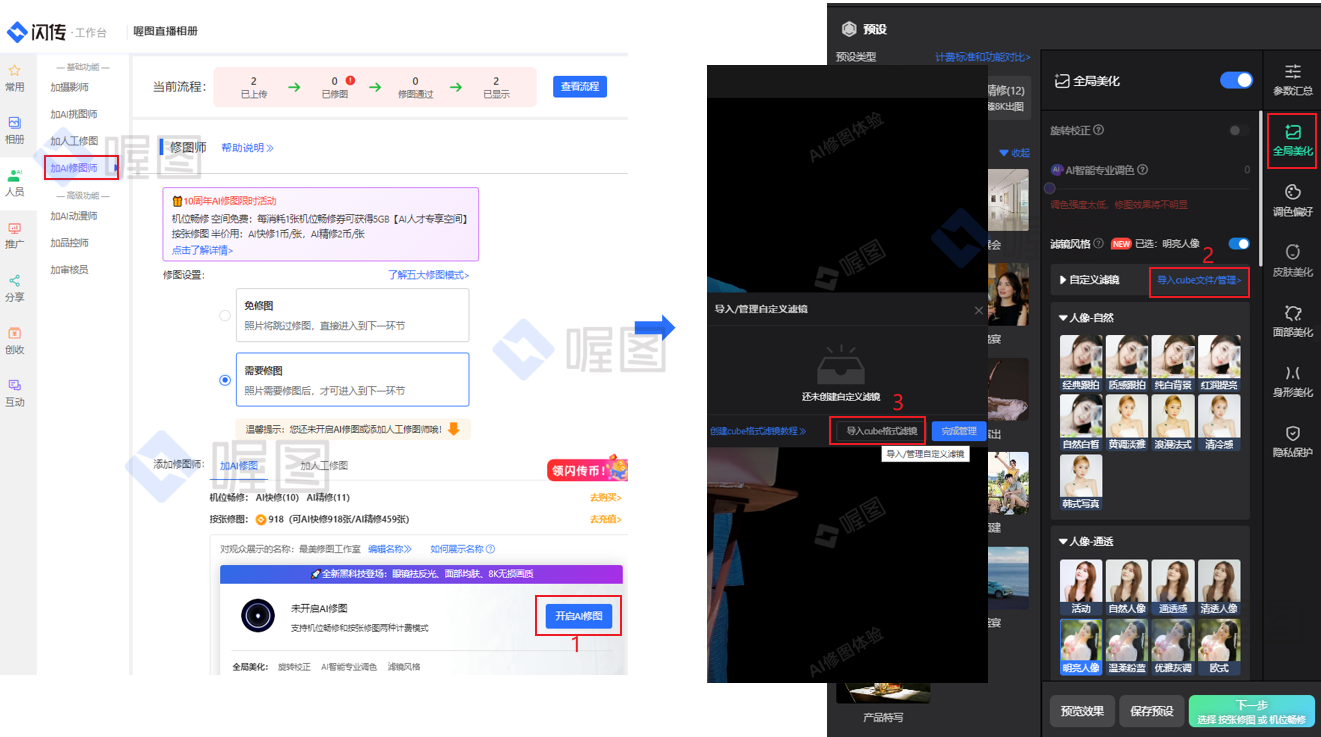Open 加审核员 menu item
This screenshot has height=737, width=1321.
point(69,269)
